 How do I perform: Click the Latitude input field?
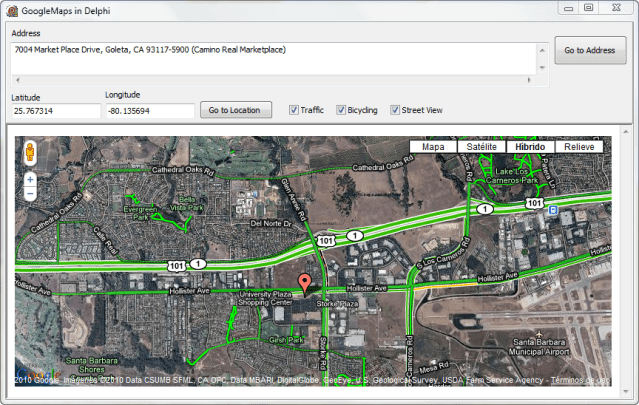(52, 111)
